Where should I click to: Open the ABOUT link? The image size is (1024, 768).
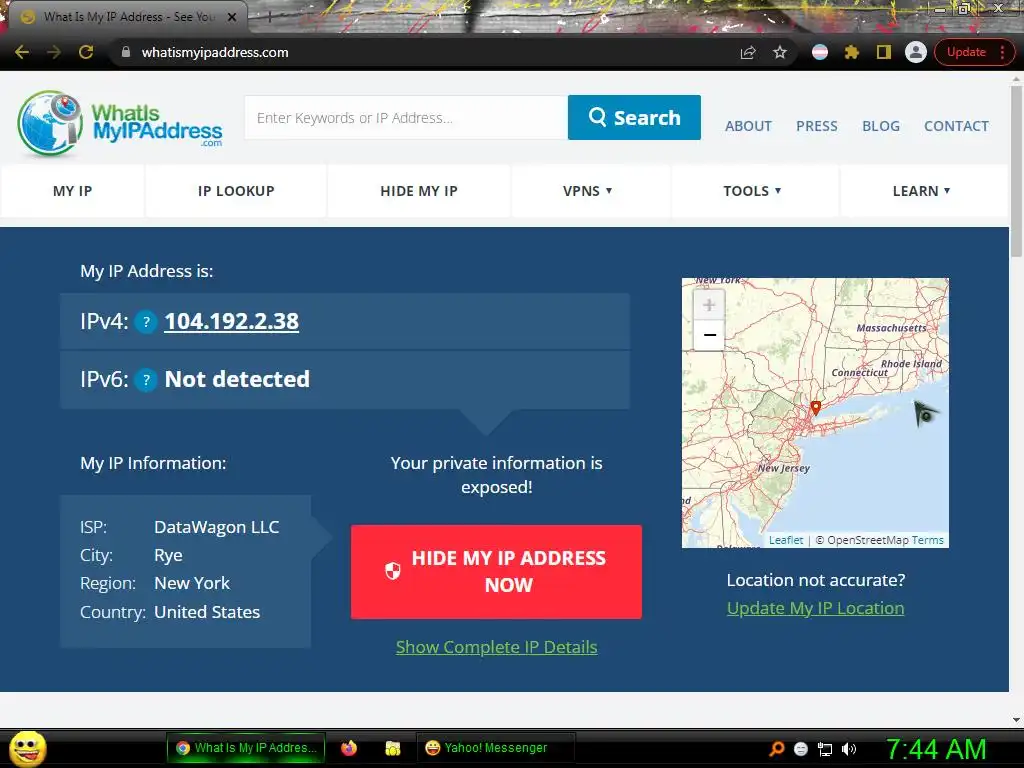coord(748,126)
